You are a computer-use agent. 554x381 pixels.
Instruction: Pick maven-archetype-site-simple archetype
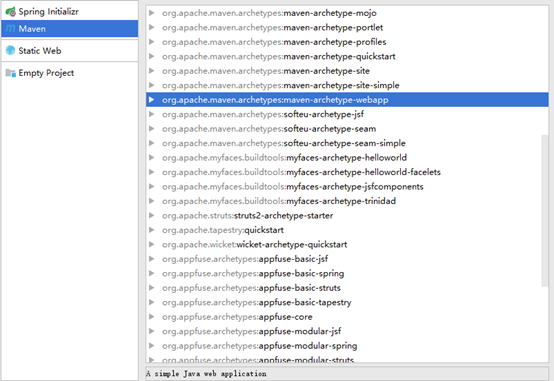click(x=281, y=86)
